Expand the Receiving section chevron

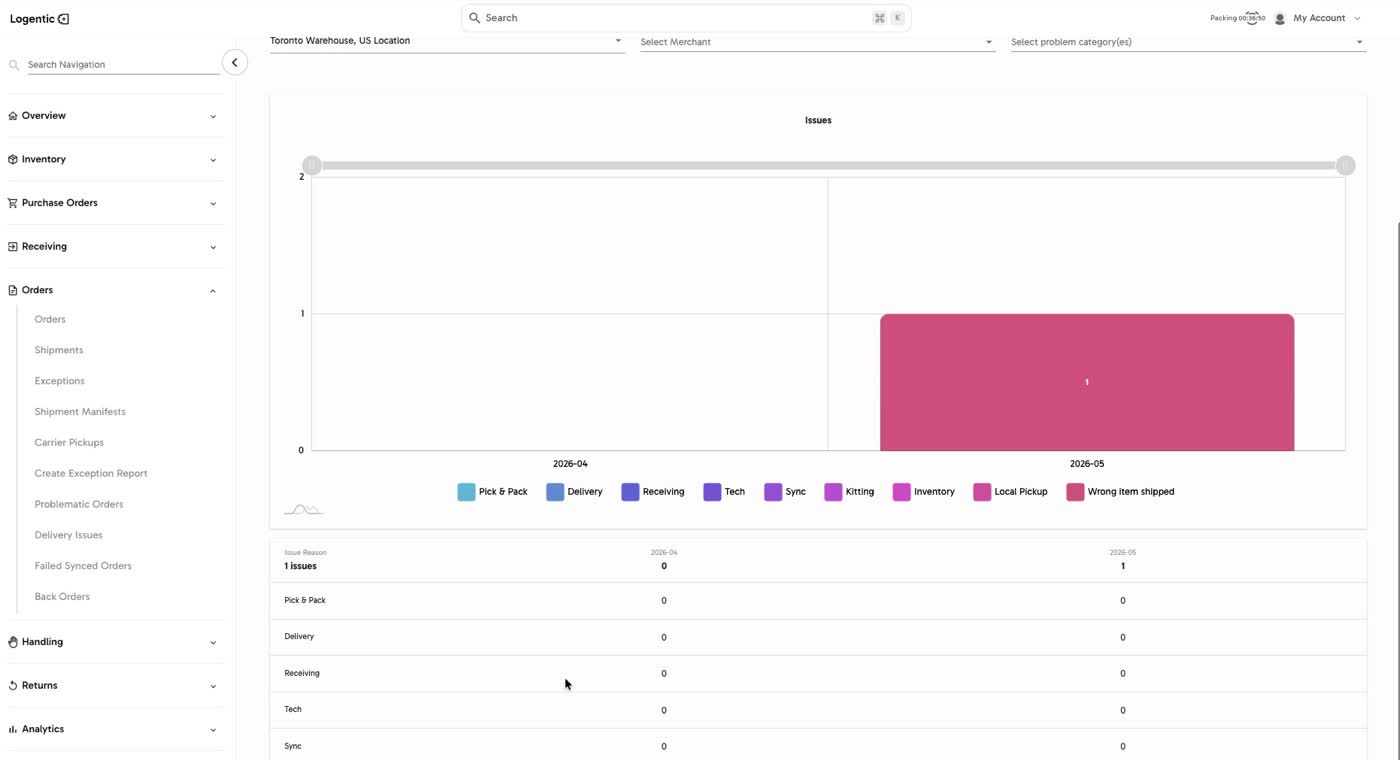click(213, 247)
